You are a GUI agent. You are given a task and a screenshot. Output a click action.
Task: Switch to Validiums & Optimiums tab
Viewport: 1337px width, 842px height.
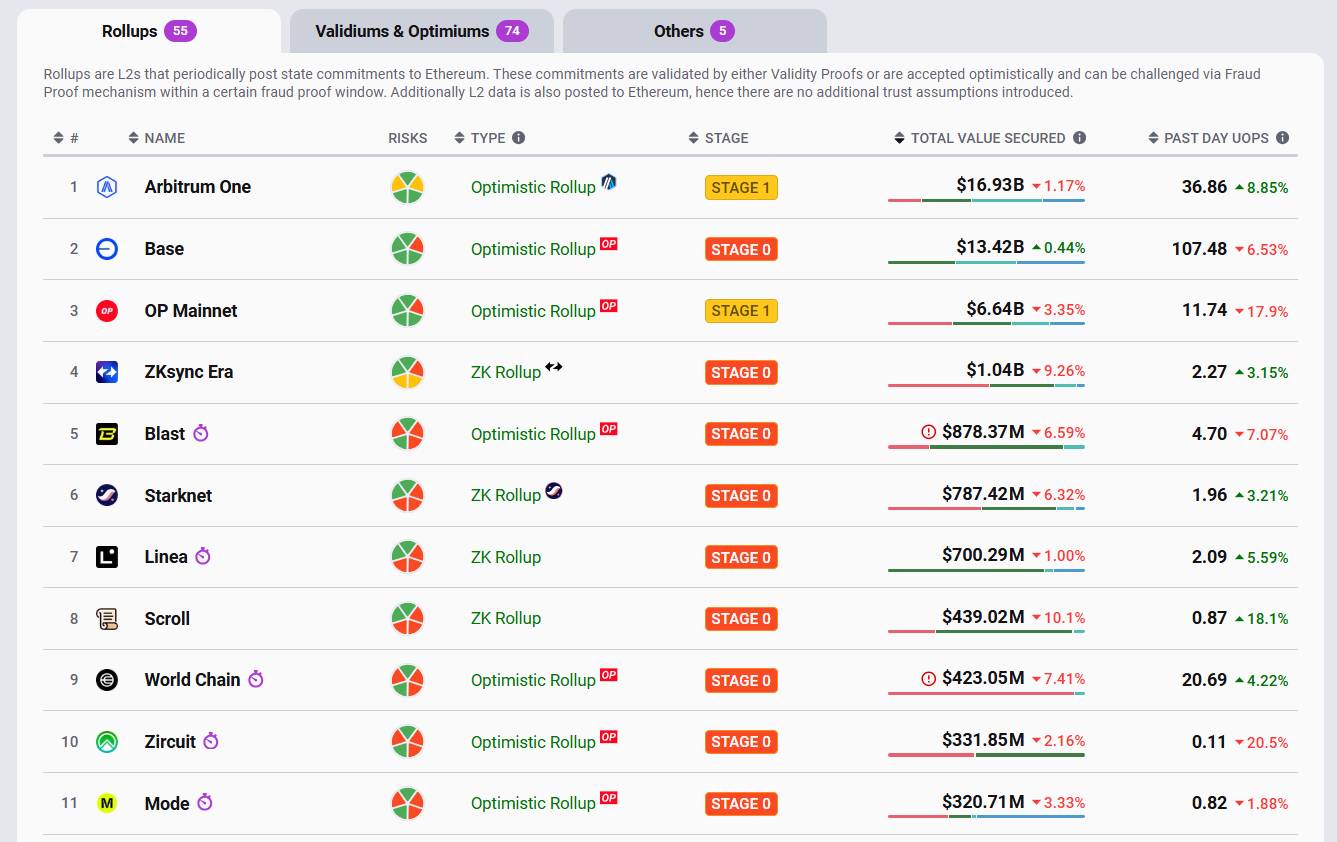coord(421,31)
